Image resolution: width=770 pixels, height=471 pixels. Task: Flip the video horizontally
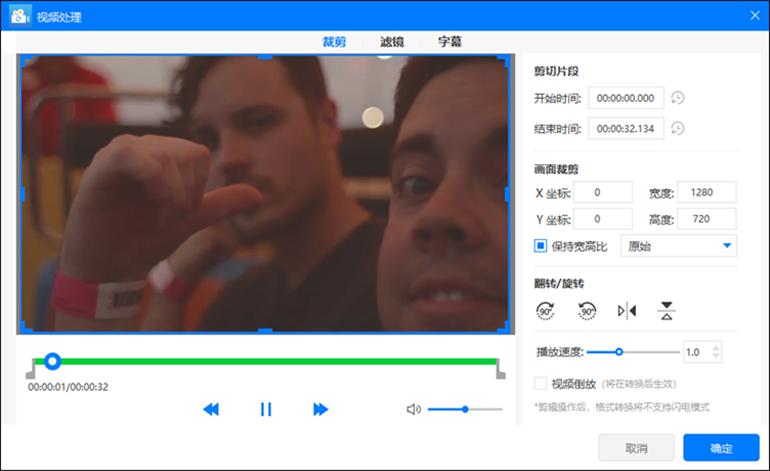[x=627, y=311]
